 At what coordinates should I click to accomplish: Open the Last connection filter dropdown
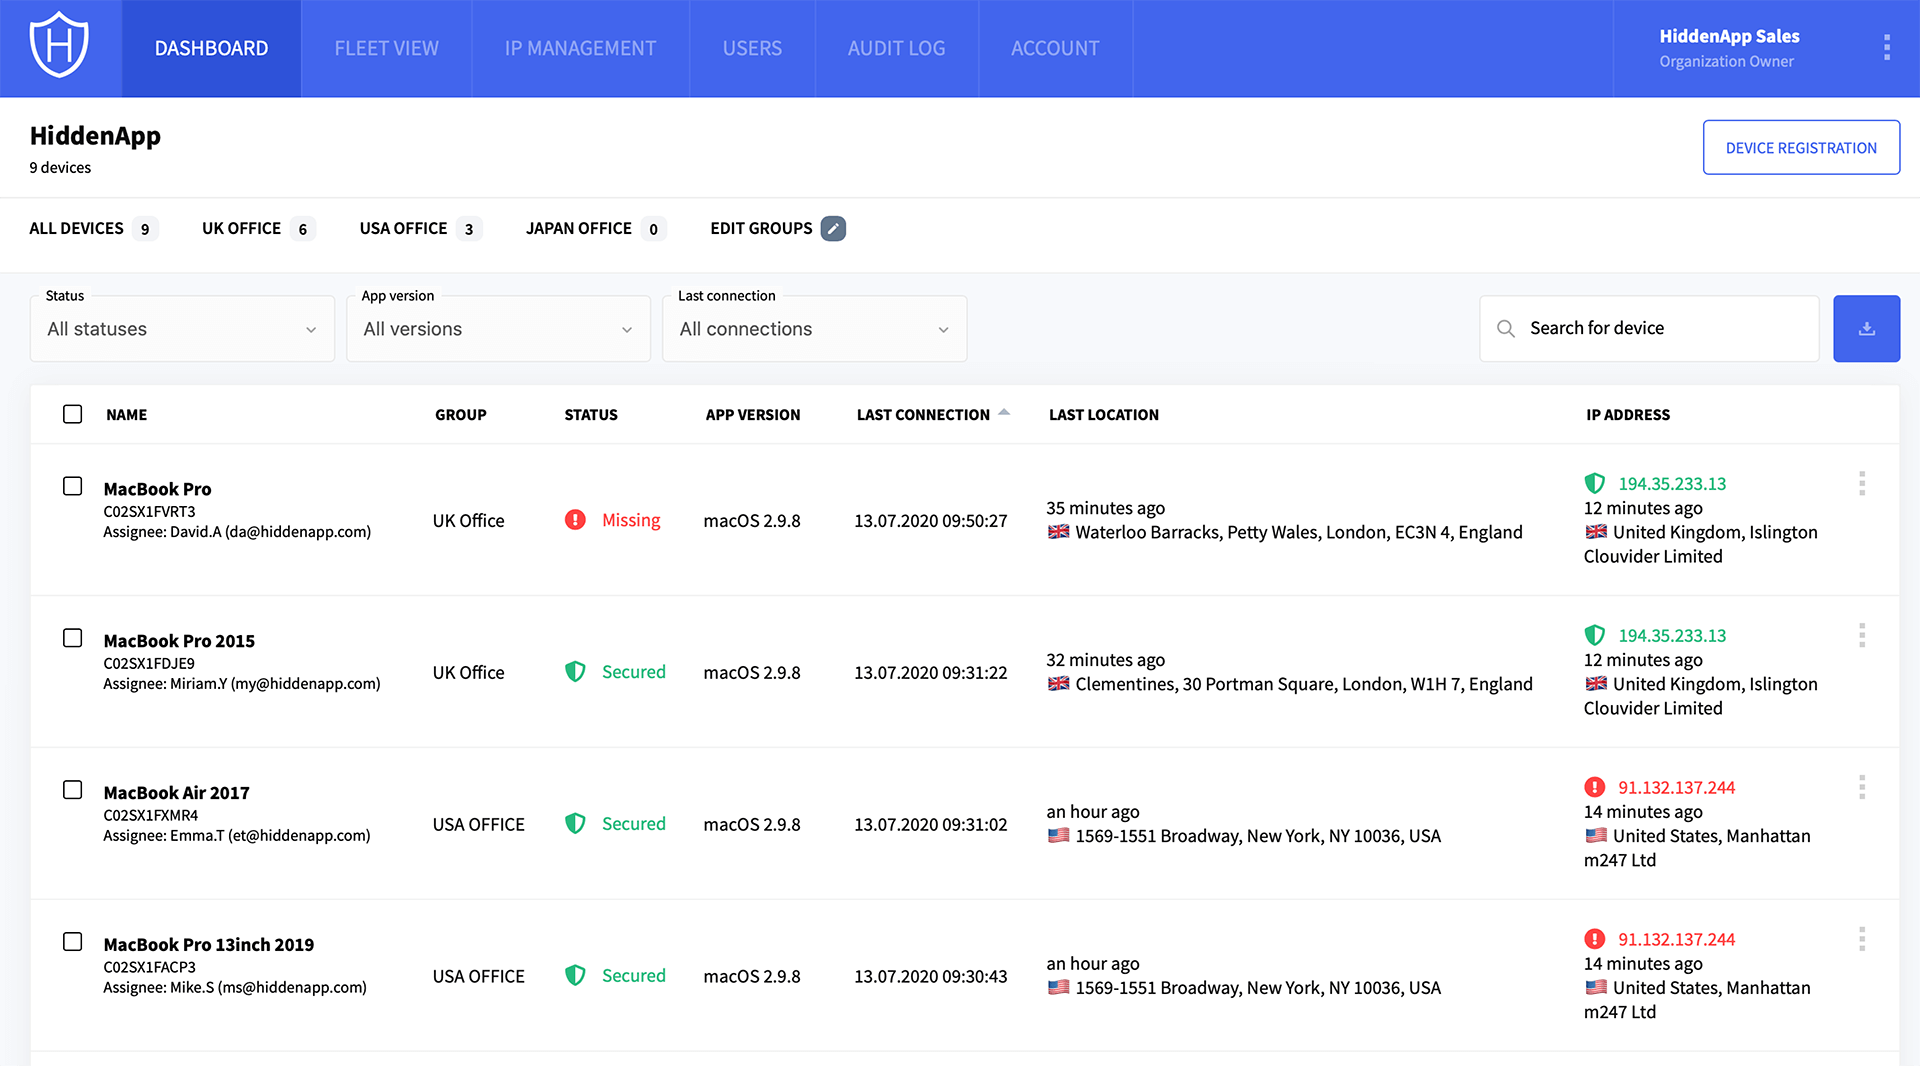pyautogui.click(x=814, y=329)
